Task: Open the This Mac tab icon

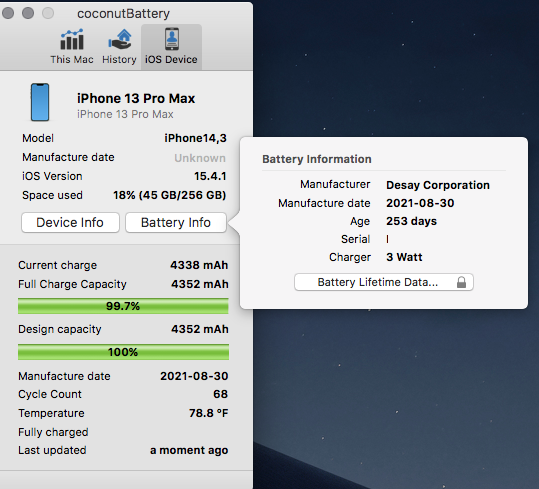Action: tap(72, 40)
